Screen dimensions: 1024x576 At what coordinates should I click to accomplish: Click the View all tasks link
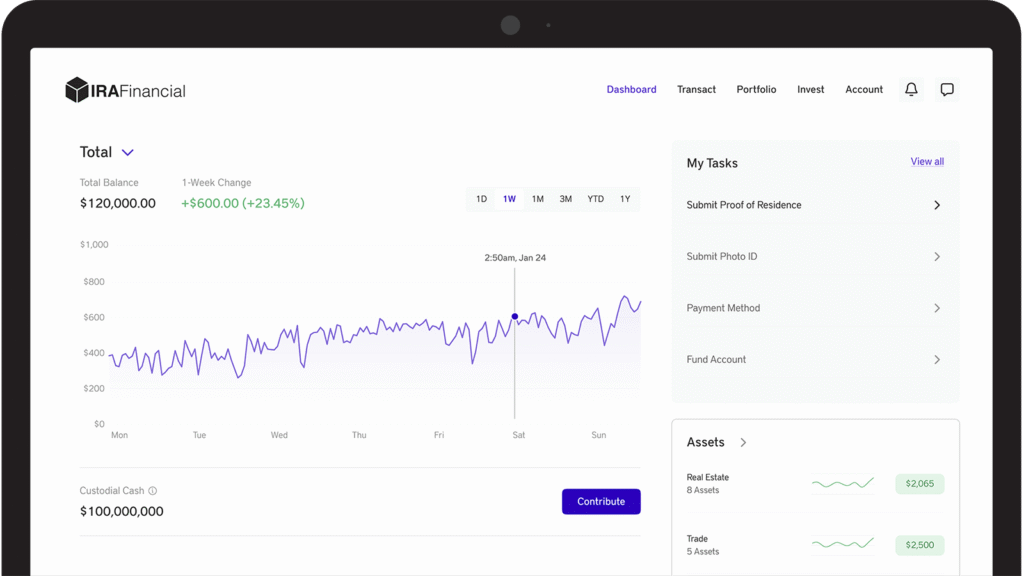pyautogui.click(x=928, y=161)
